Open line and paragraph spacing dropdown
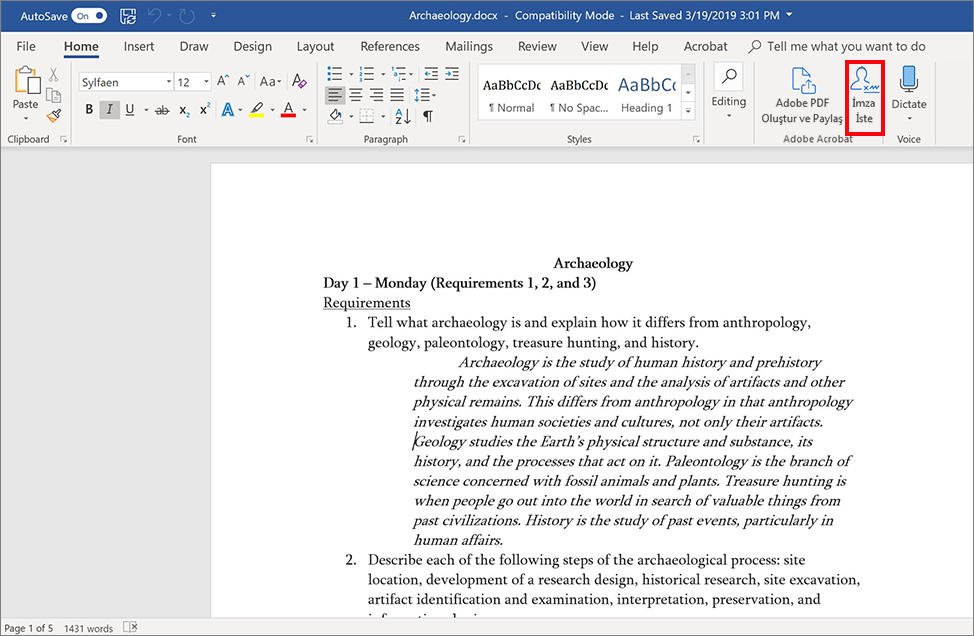This screenshot has height=636, width=974. (425, 95)
